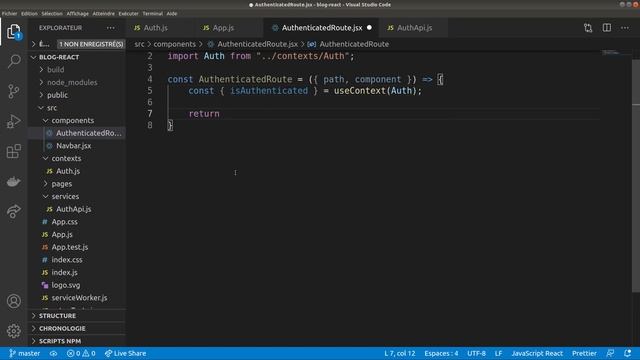Viewport: 640px width, 360px height.
Task: Open the notifications bell icon
Action: click(627, 353)
